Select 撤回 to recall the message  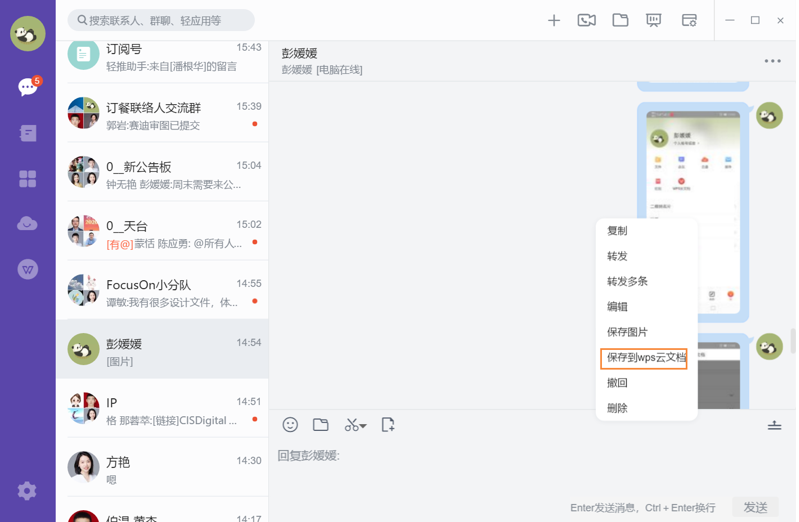[618, 383]
